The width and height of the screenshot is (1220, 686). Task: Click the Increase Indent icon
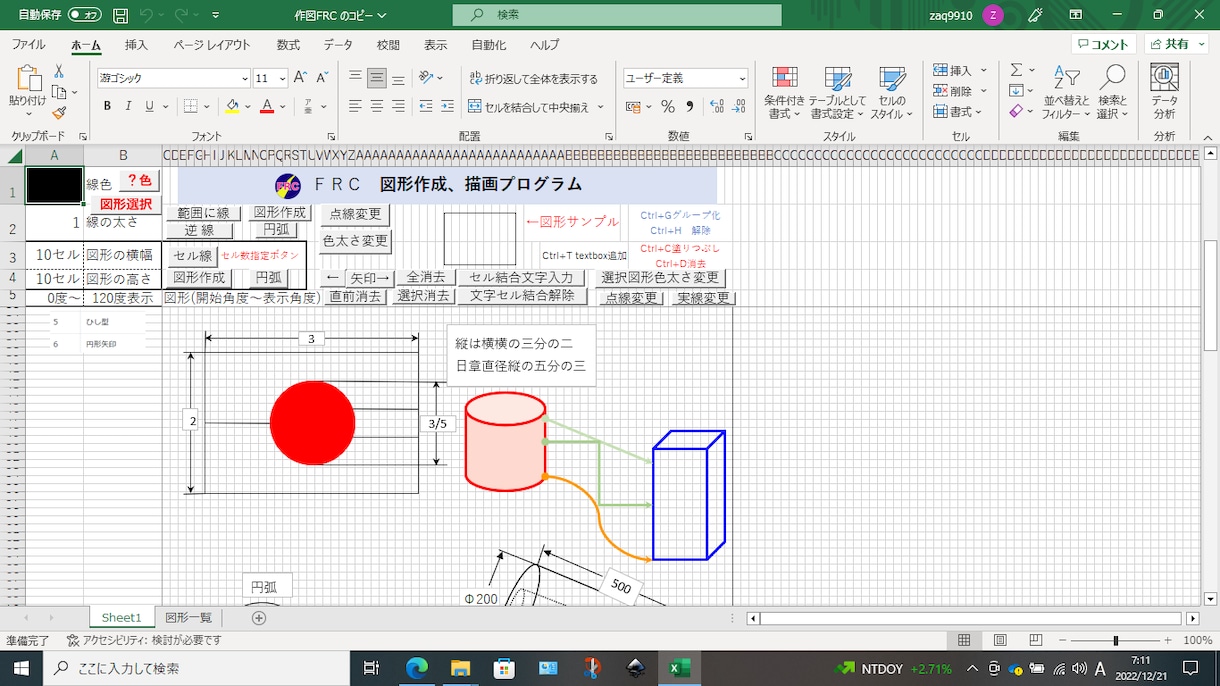[448, 106]
